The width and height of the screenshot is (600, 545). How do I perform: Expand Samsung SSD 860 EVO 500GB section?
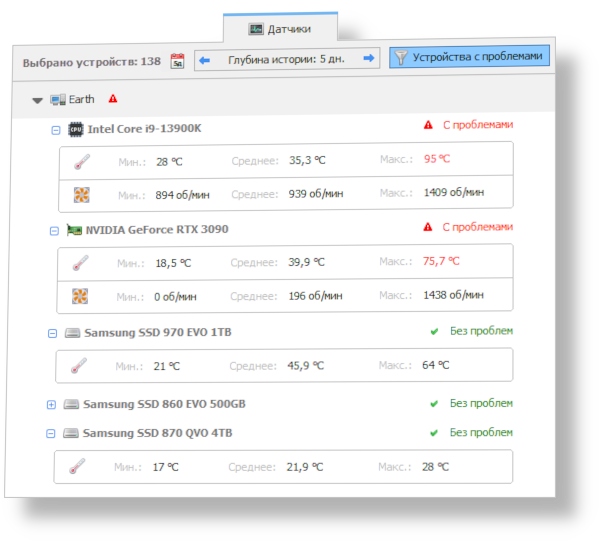pyautogui.click(x=51, y=405)
